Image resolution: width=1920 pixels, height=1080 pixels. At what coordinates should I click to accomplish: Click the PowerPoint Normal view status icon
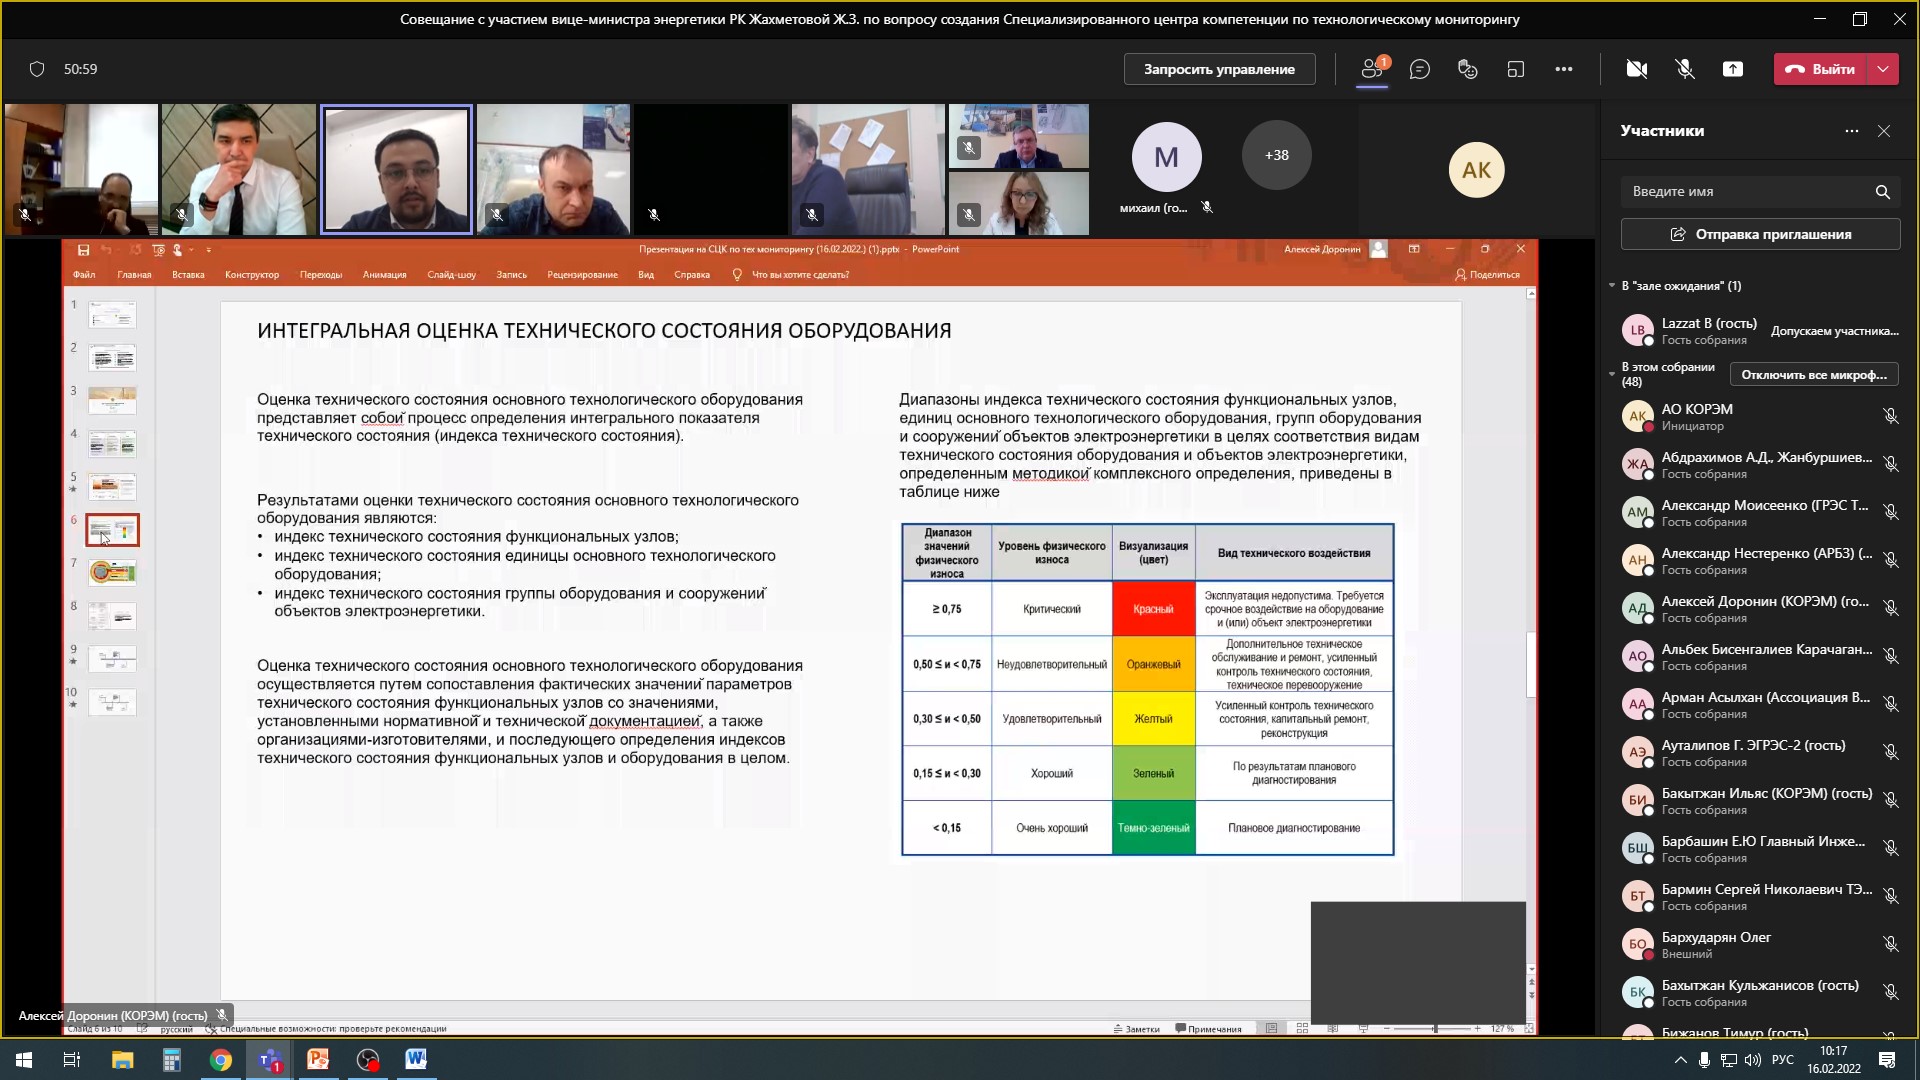(x=1271, y=1028)
